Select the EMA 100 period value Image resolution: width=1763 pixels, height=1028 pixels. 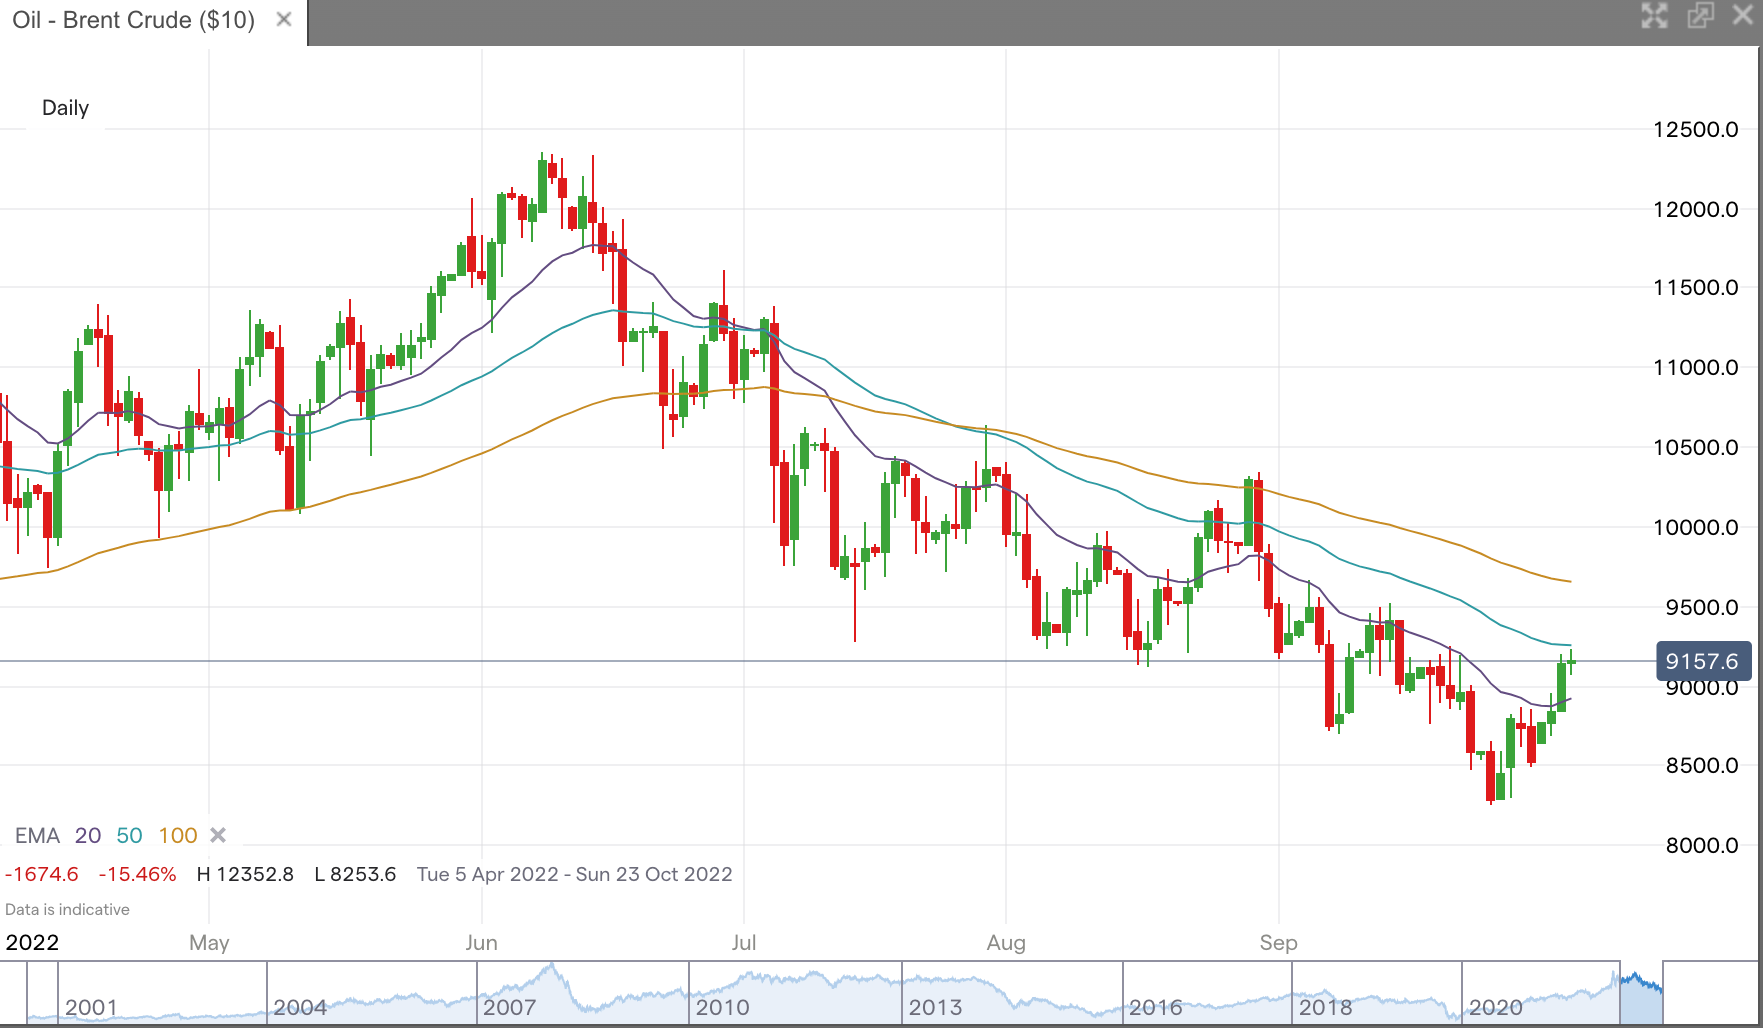click(178, 836)
